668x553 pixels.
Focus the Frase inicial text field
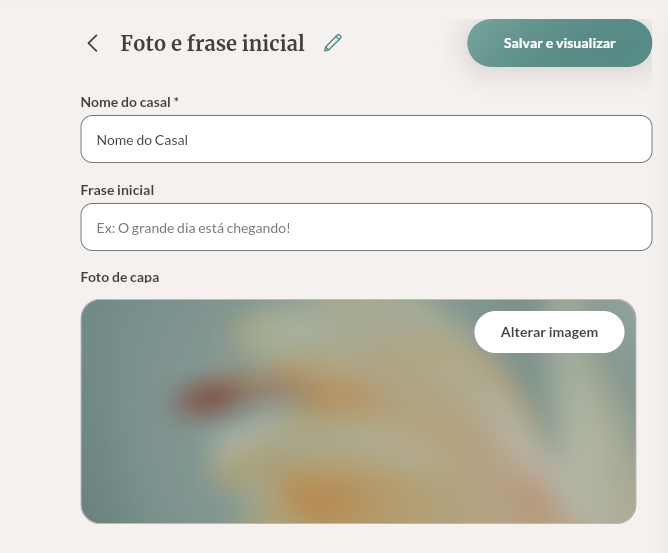pyautogui.click(x=366, y=228)
